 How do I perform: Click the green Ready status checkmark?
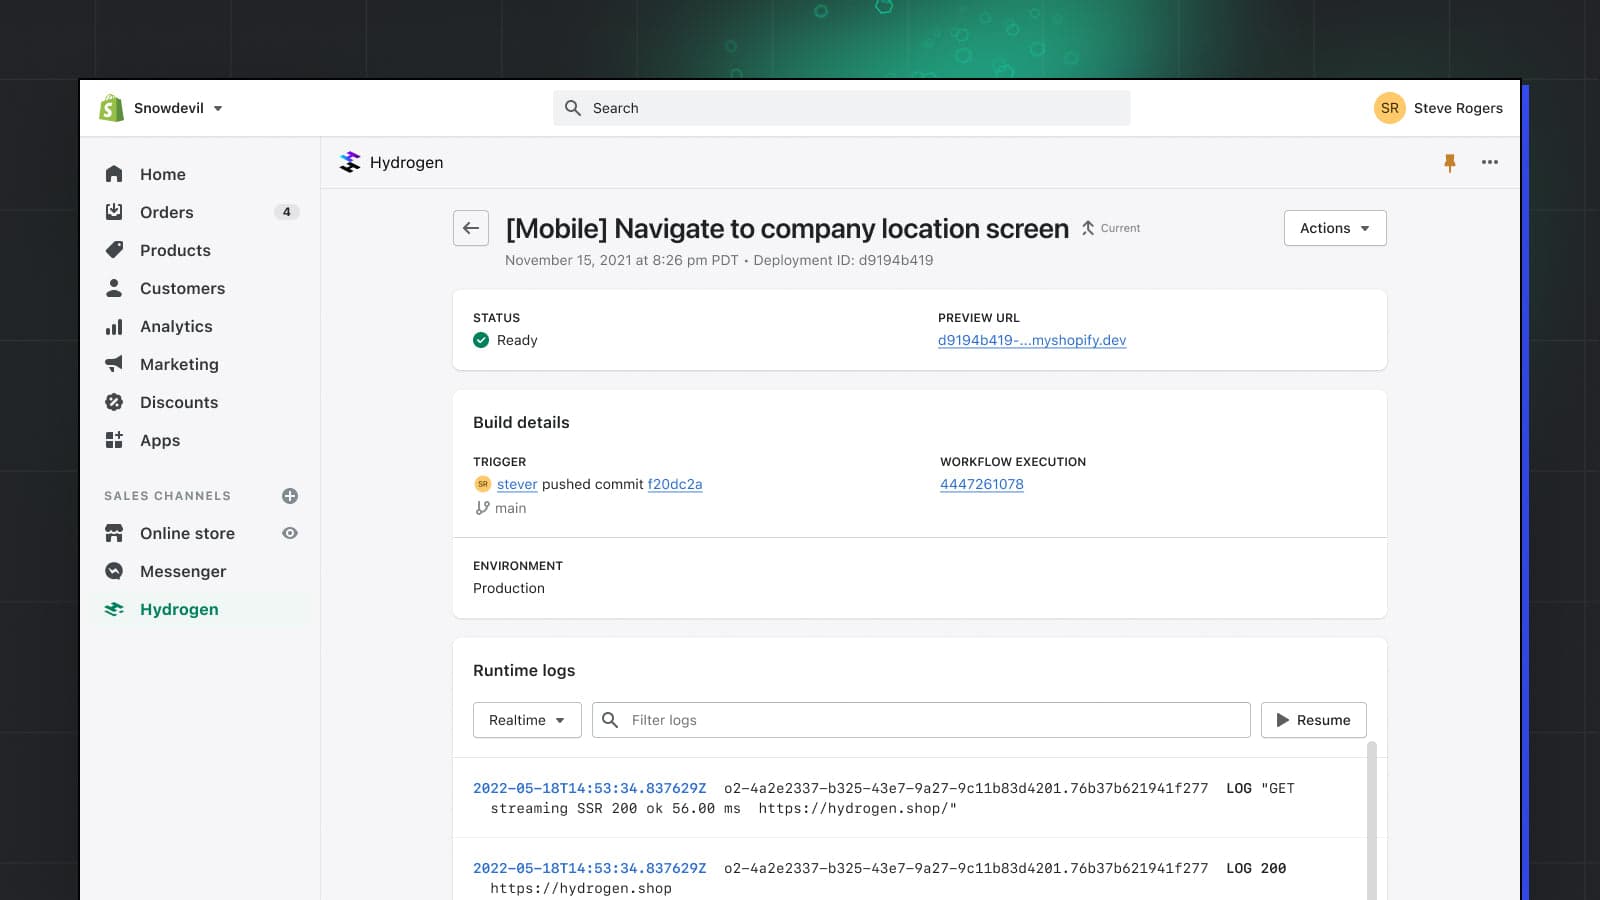tap(481, 340)
